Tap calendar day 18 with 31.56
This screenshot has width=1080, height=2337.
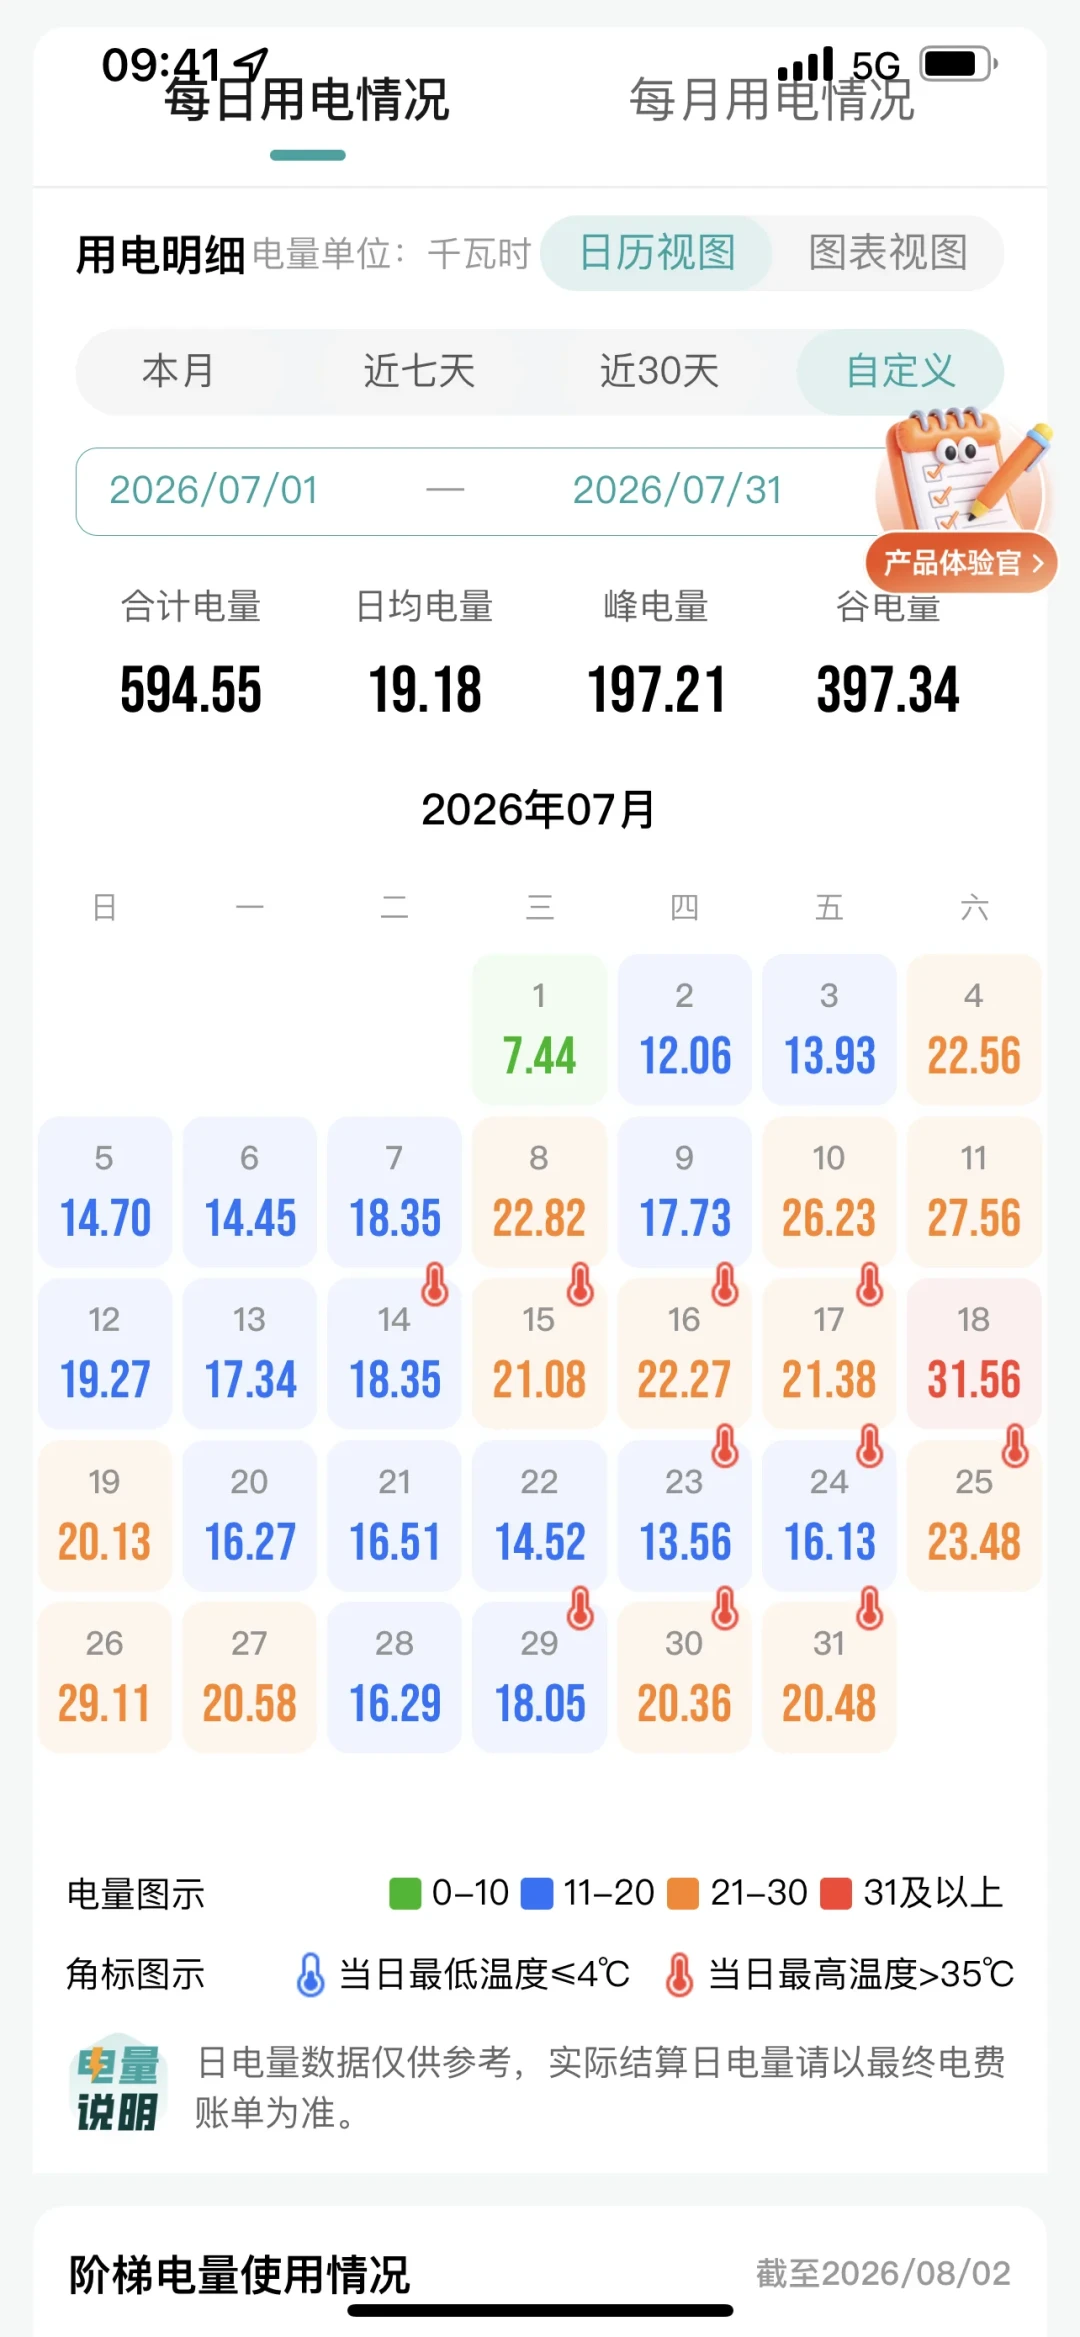(x=974, y=1353)
